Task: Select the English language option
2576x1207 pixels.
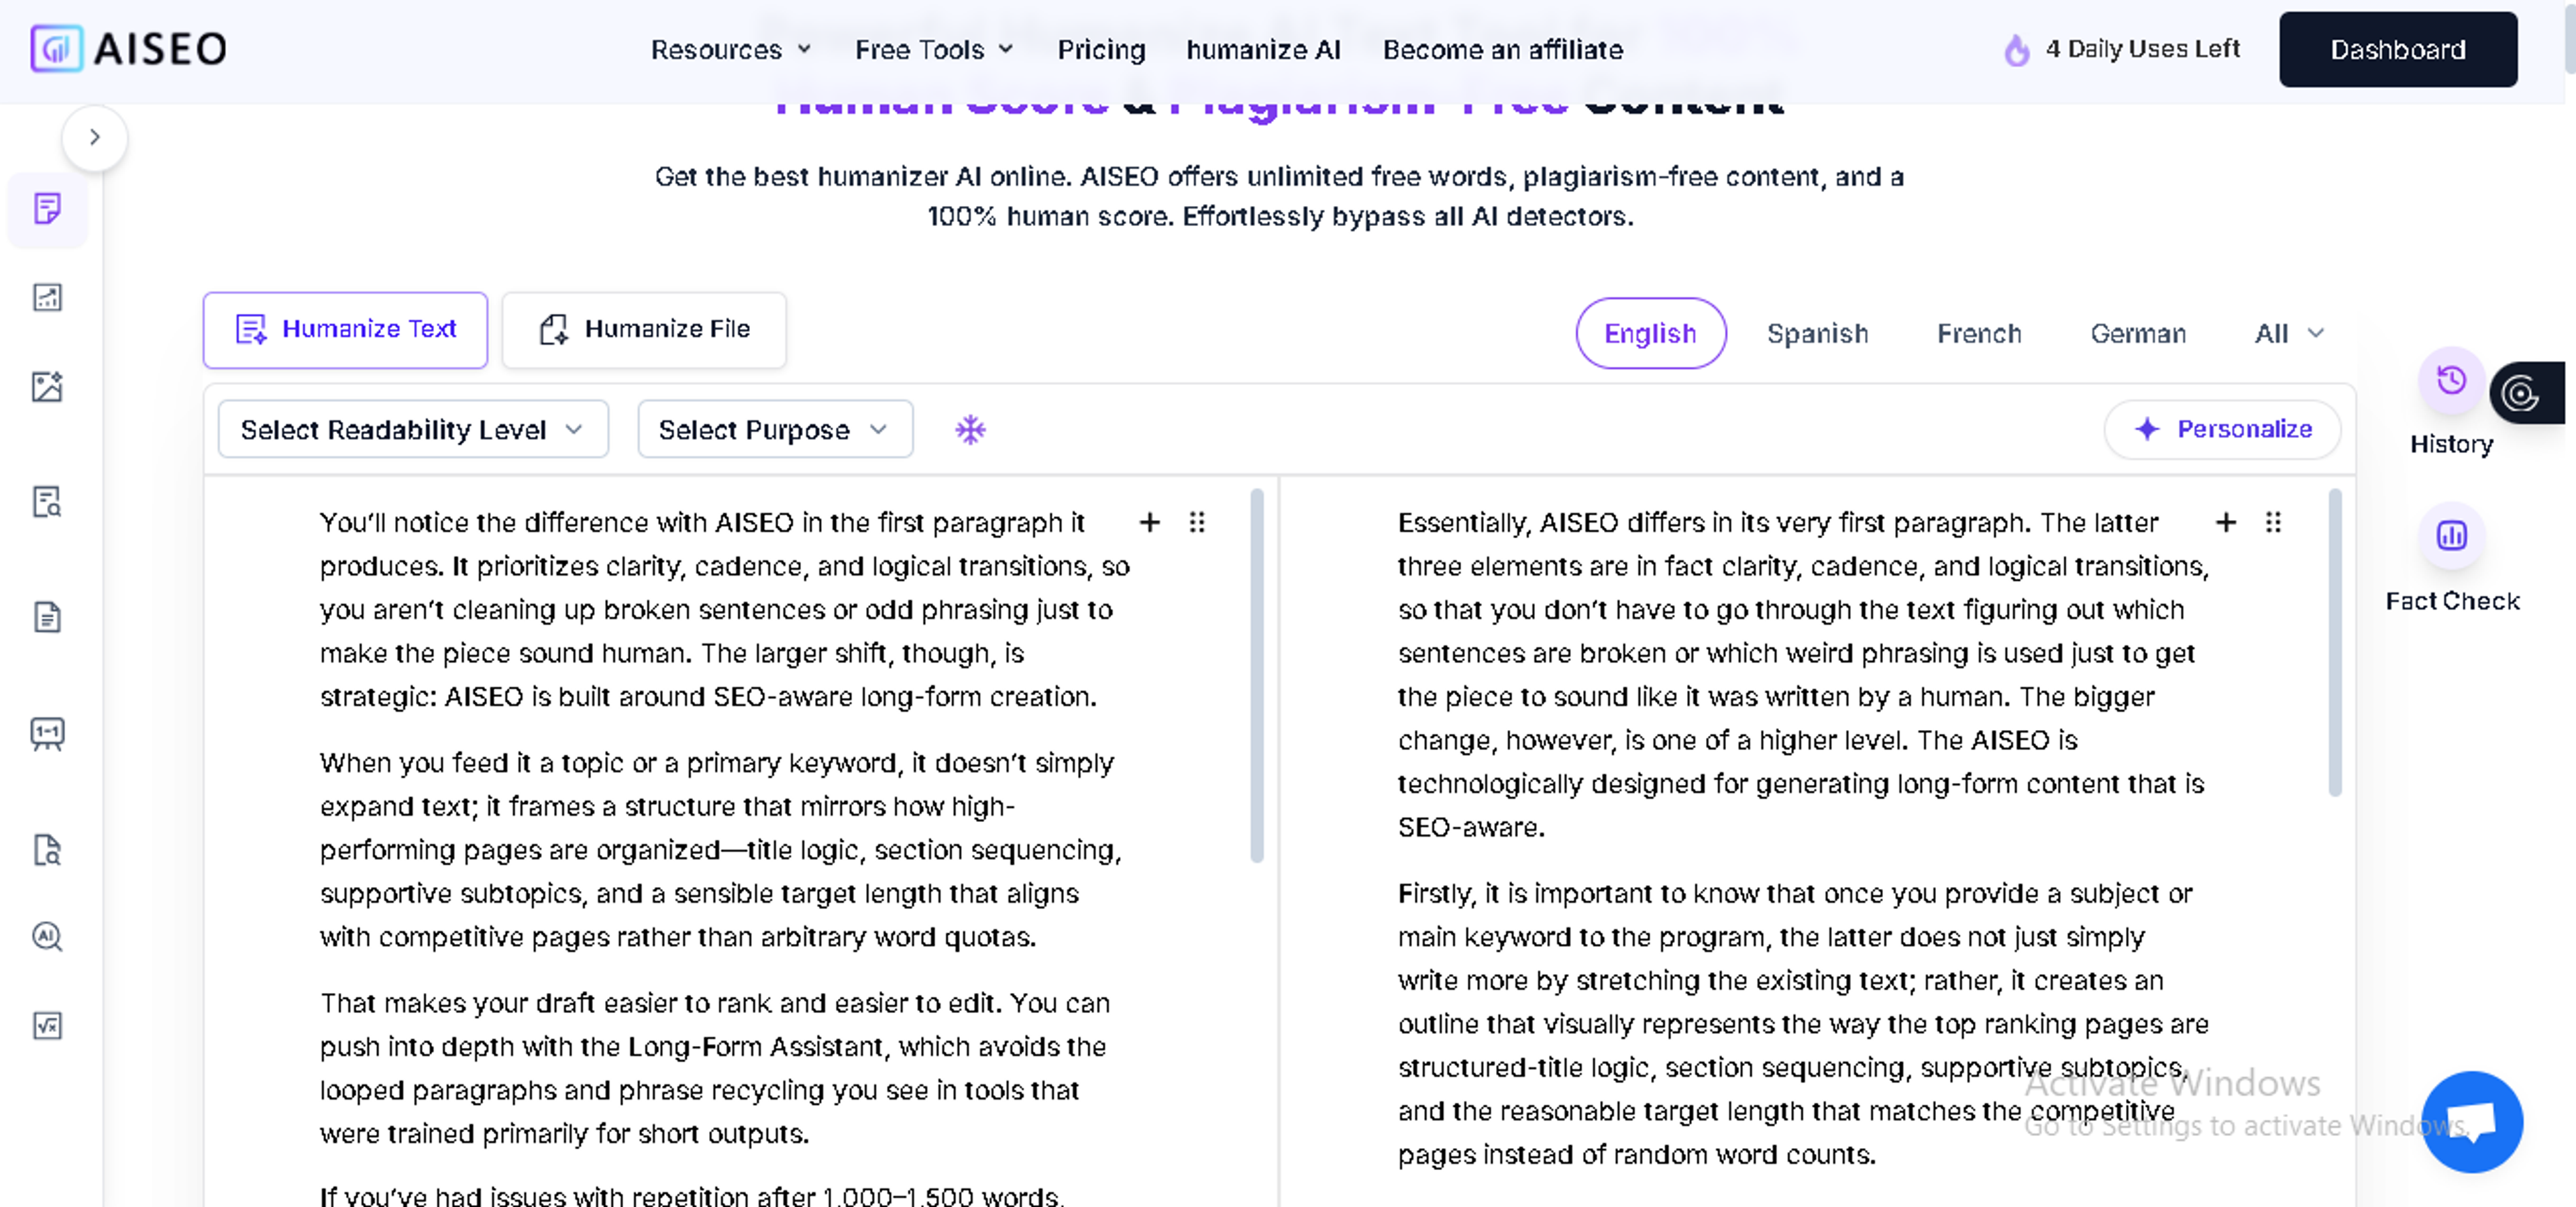Action: 1650,333
